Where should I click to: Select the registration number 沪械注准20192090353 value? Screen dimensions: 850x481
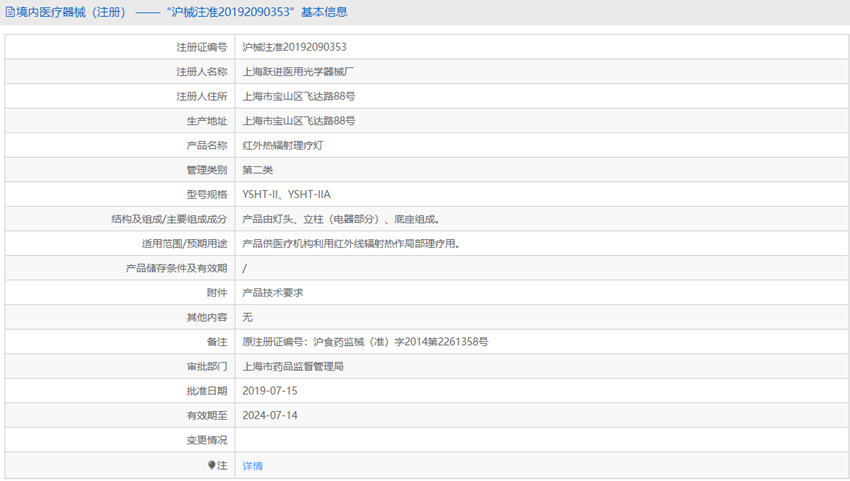pyautogui.click(x=294, y=47)
